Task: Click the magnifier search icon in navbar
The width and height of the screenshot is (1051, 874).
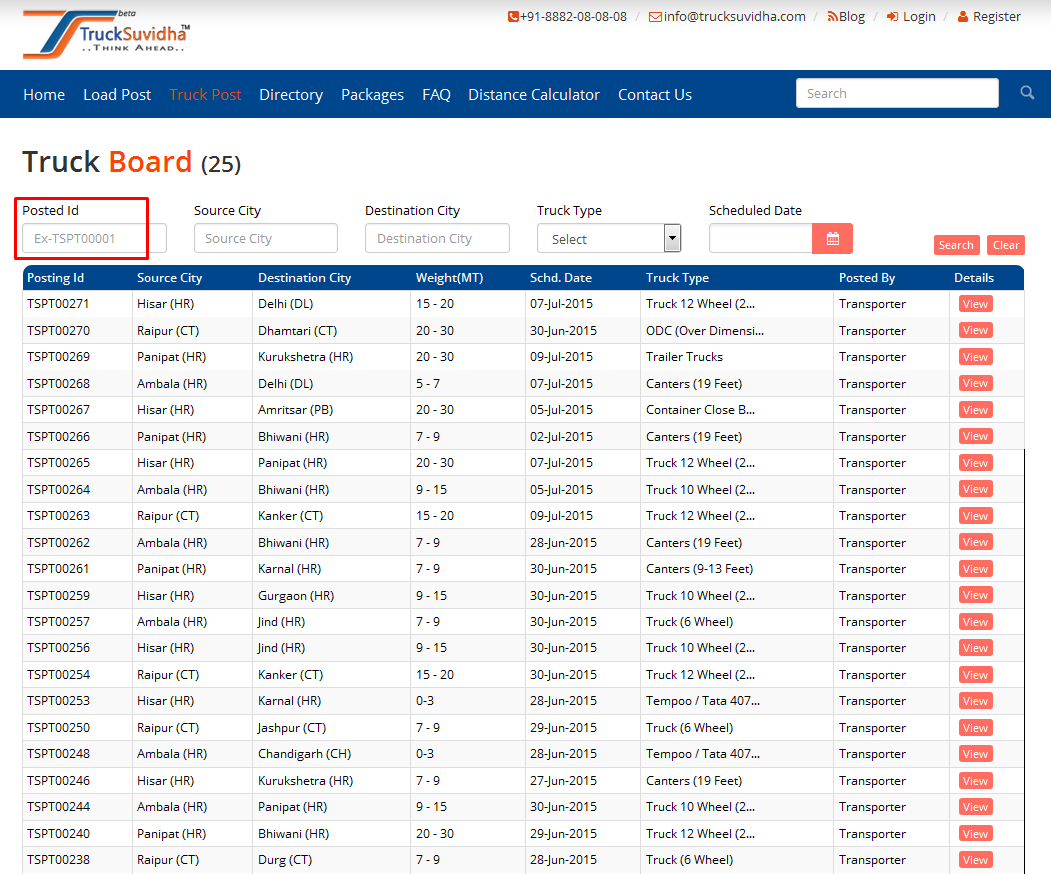Action: [1027, 93]
